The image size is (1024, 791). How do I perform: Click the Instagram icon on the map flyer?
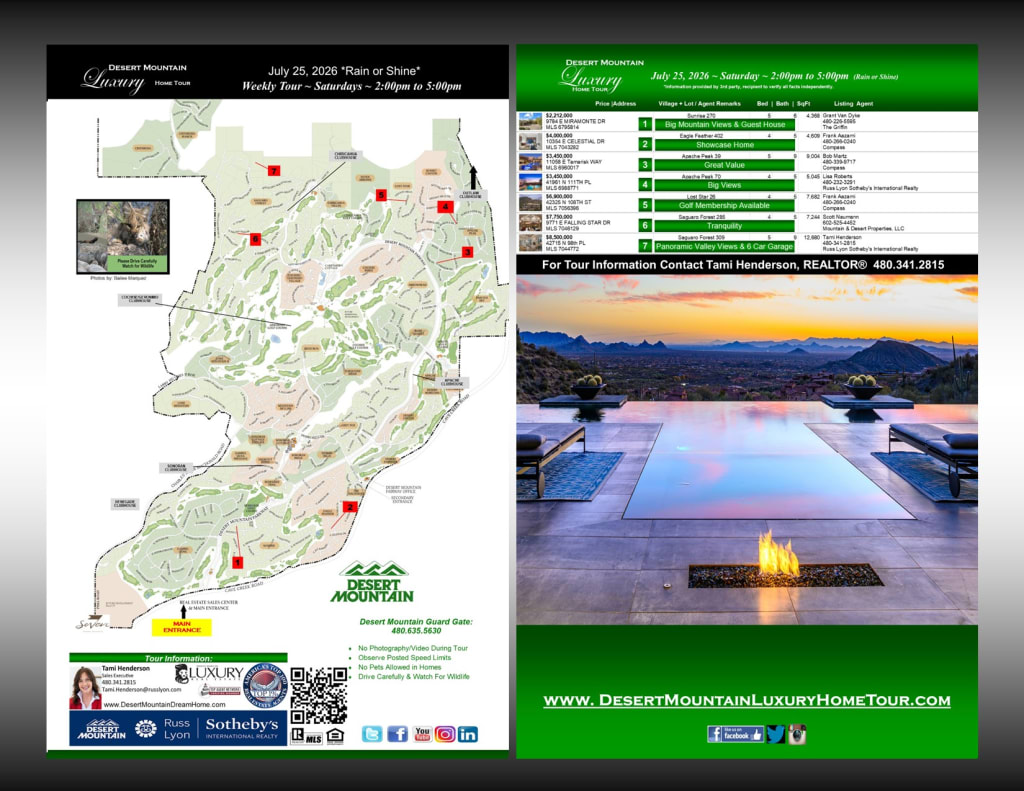click(445, 734)
